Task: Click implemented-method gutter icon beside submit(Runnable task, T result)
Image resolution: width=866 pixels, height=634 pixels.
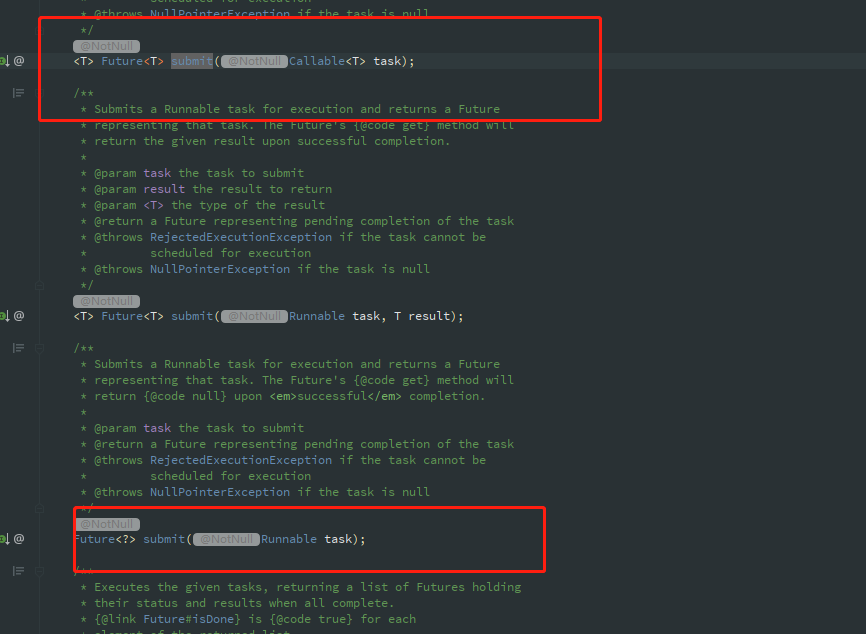Action: [x=4, y=316]
